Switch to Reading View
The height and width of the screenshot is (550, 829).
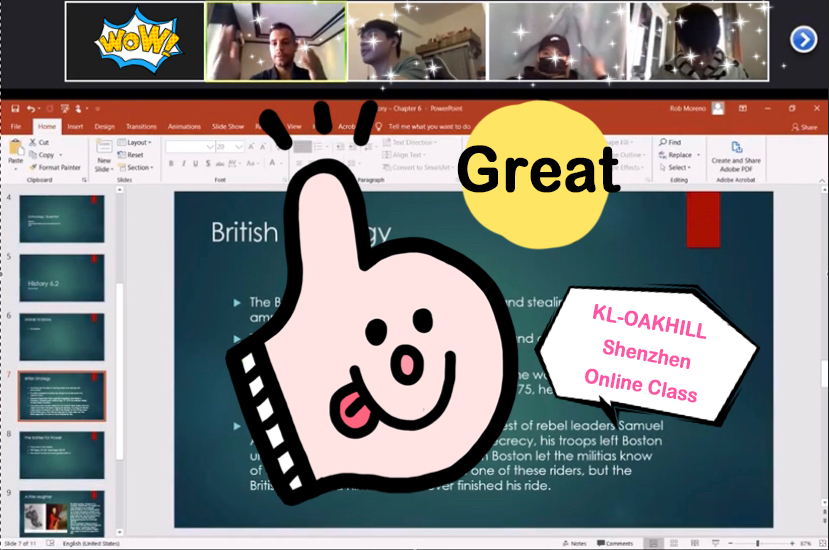click(x=695, y=543)
